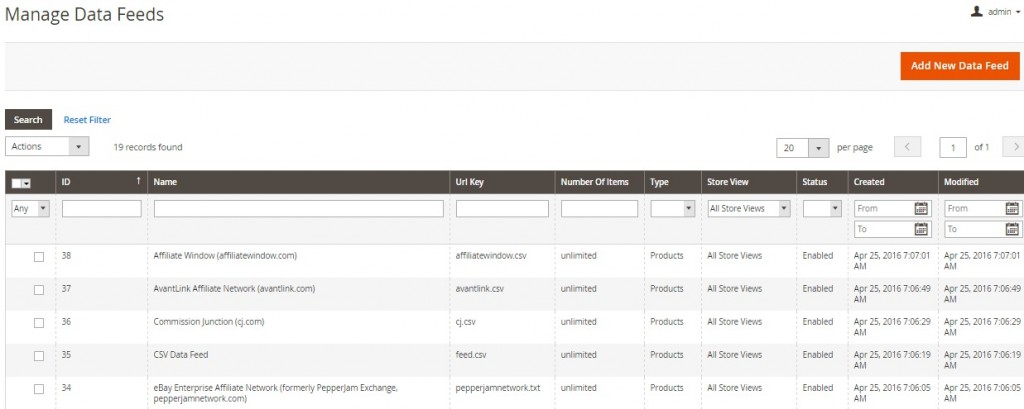Check the Affiliate Window row checkbox
Image resolution: width=1024 pixels, height=409 pixels.
click(x=39, y=256)
